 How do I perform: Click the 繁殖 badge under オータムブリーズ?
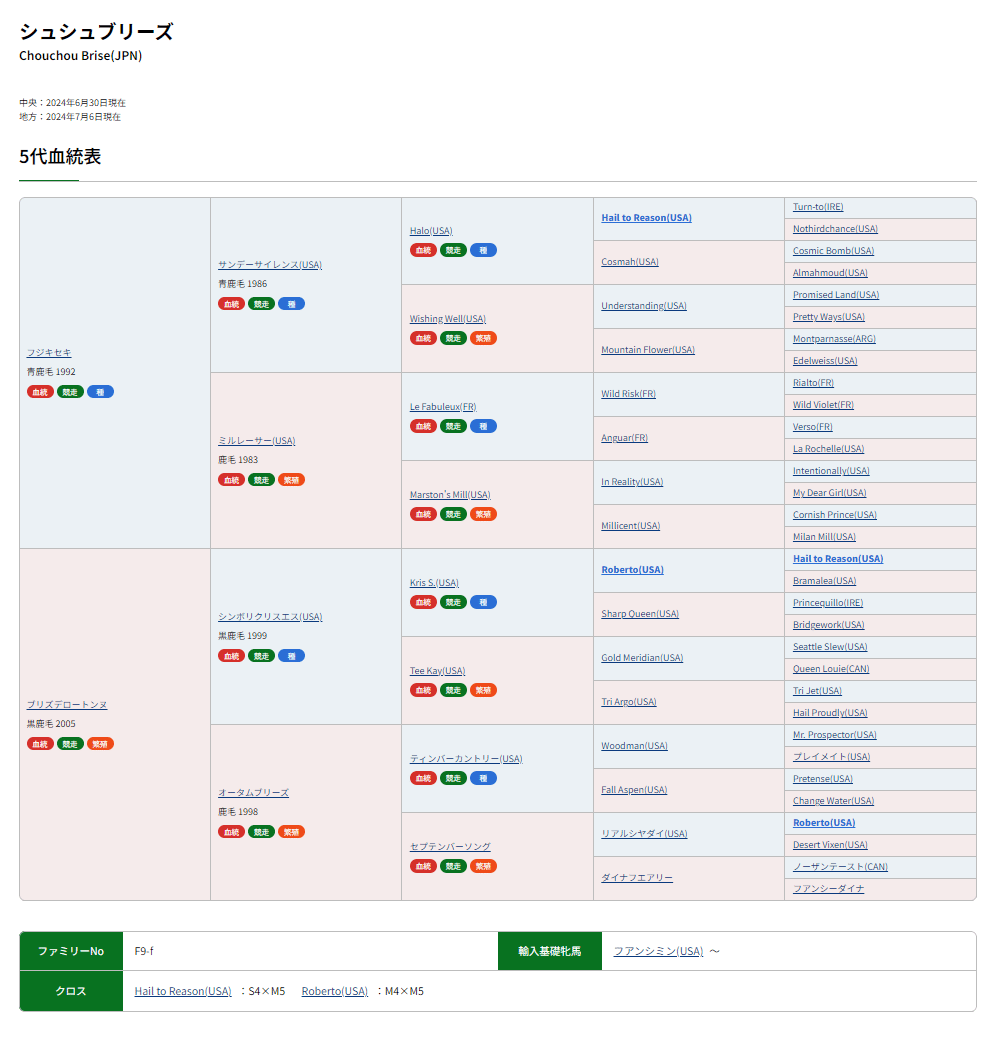(x=291, y=832)
